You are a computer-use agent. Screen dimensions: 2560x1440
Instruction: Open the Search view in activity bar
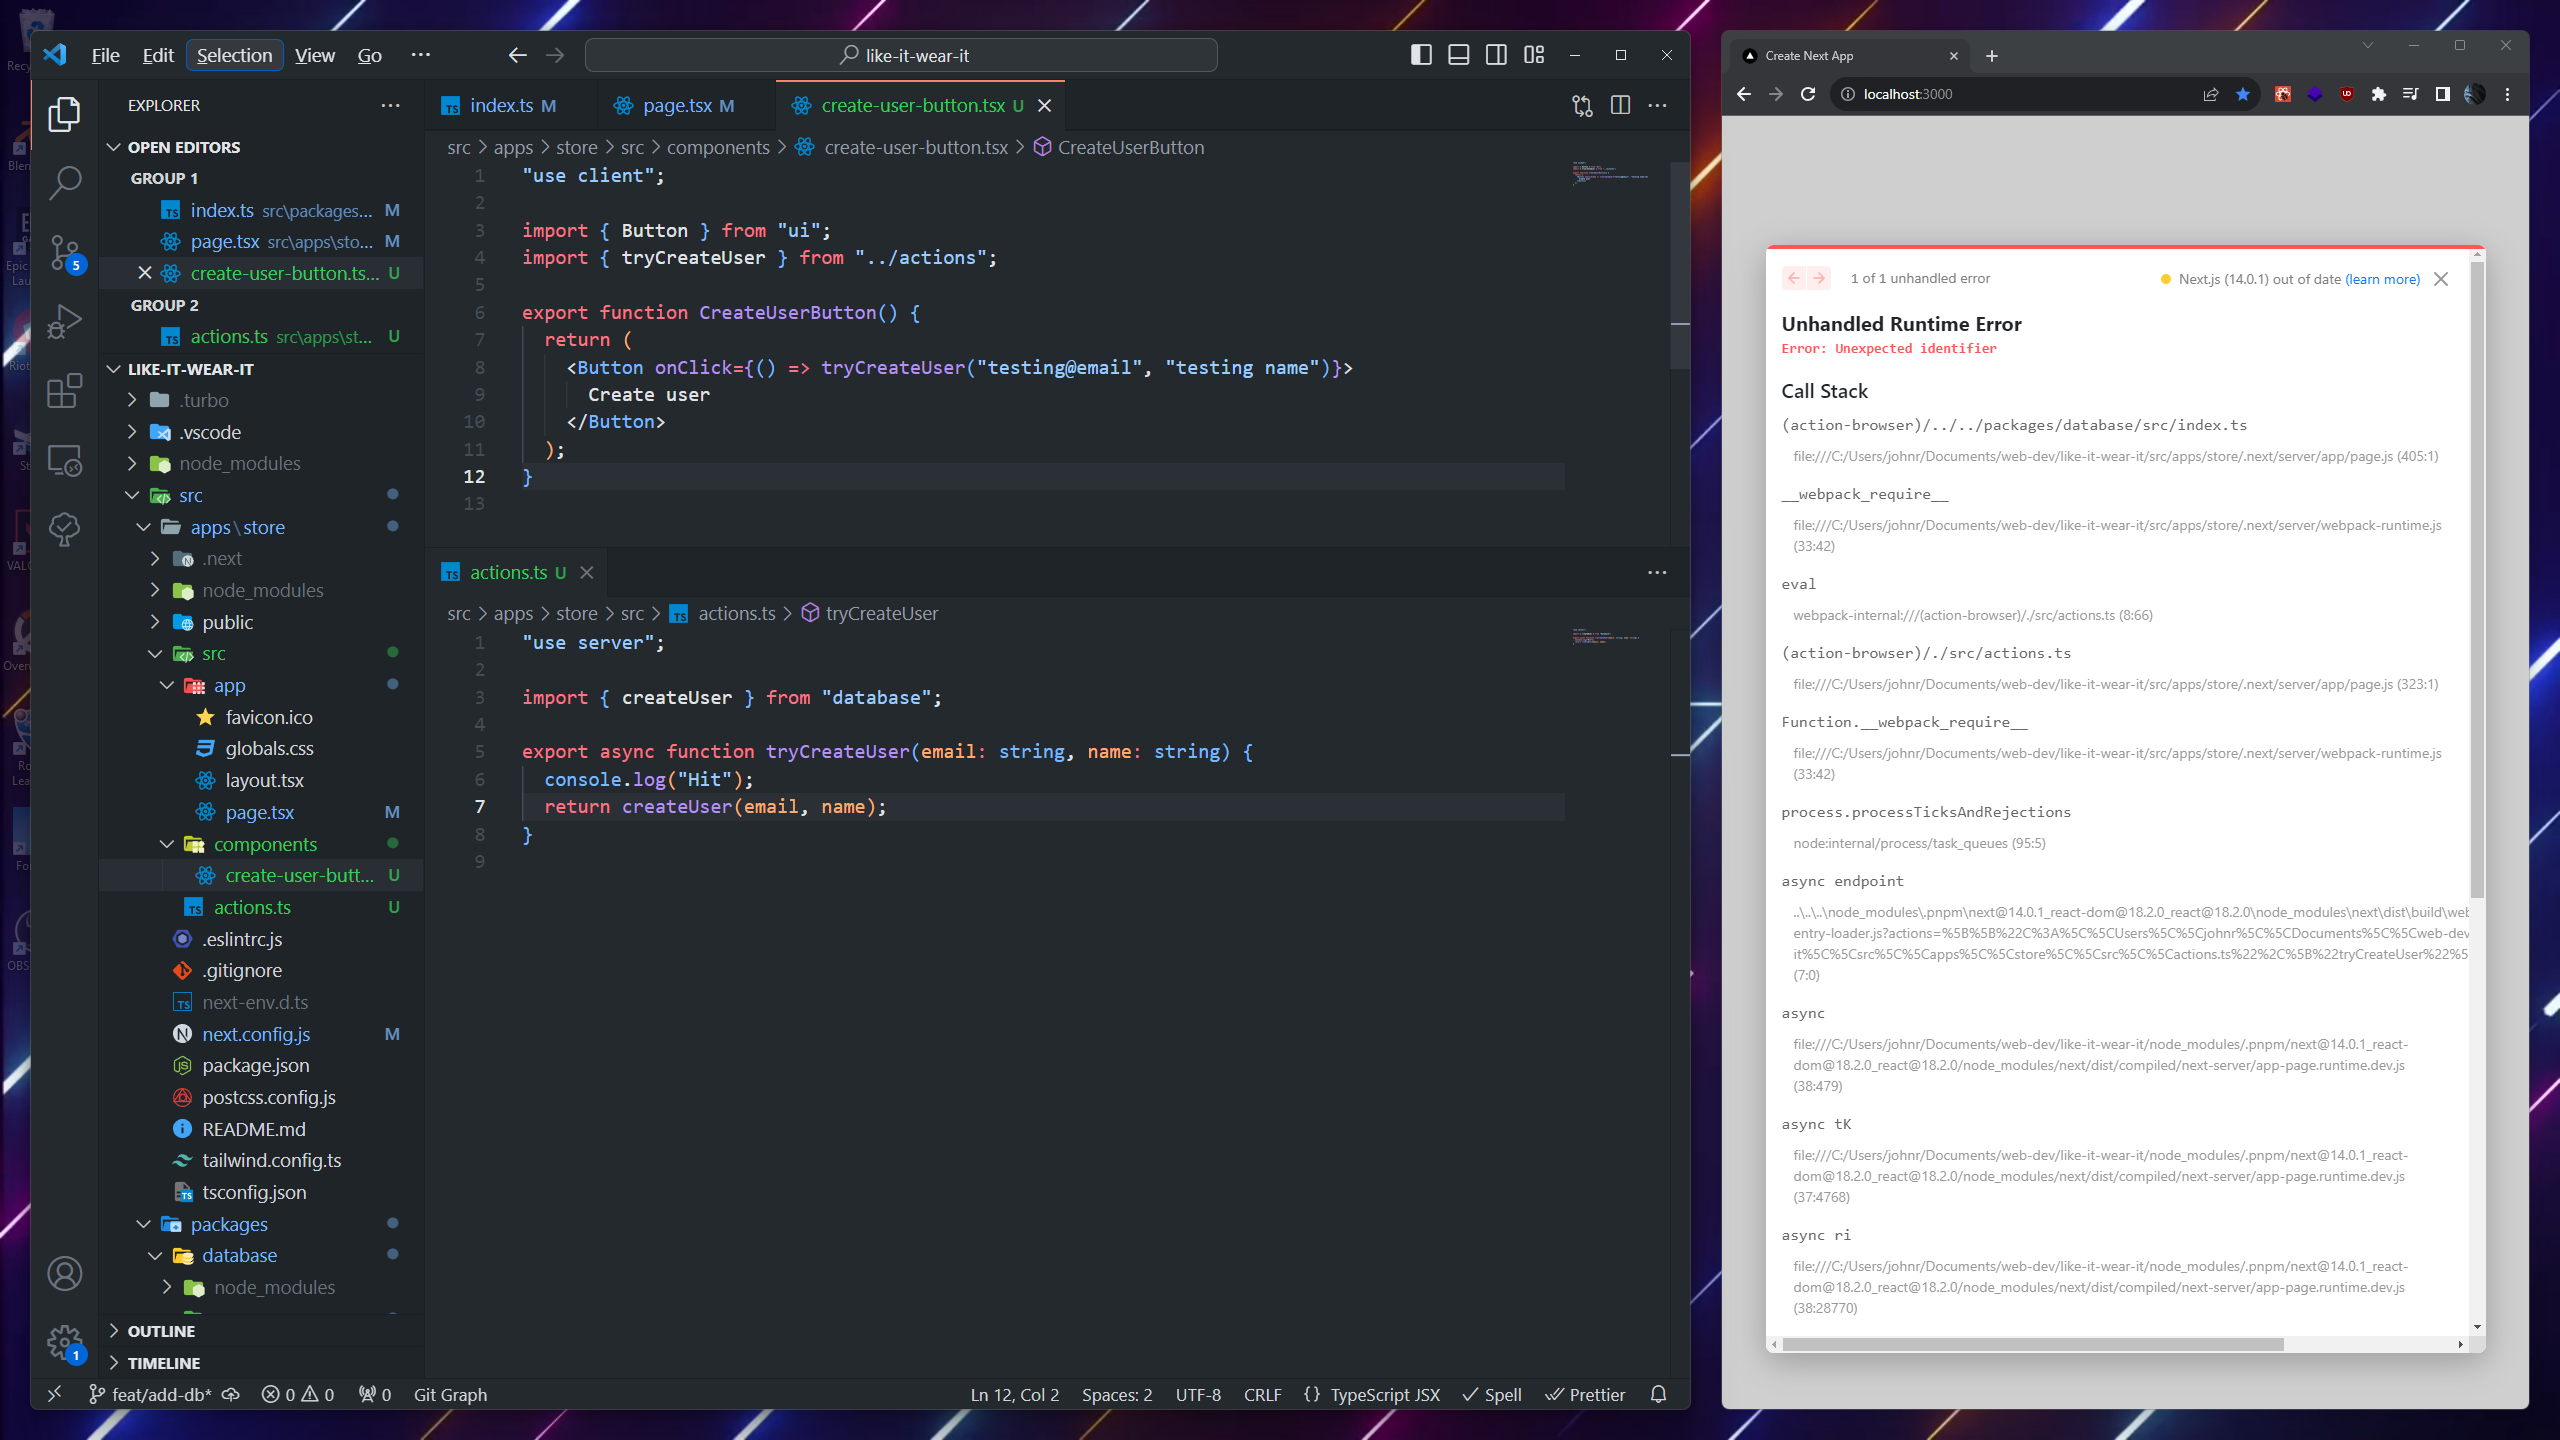(65, 182)
